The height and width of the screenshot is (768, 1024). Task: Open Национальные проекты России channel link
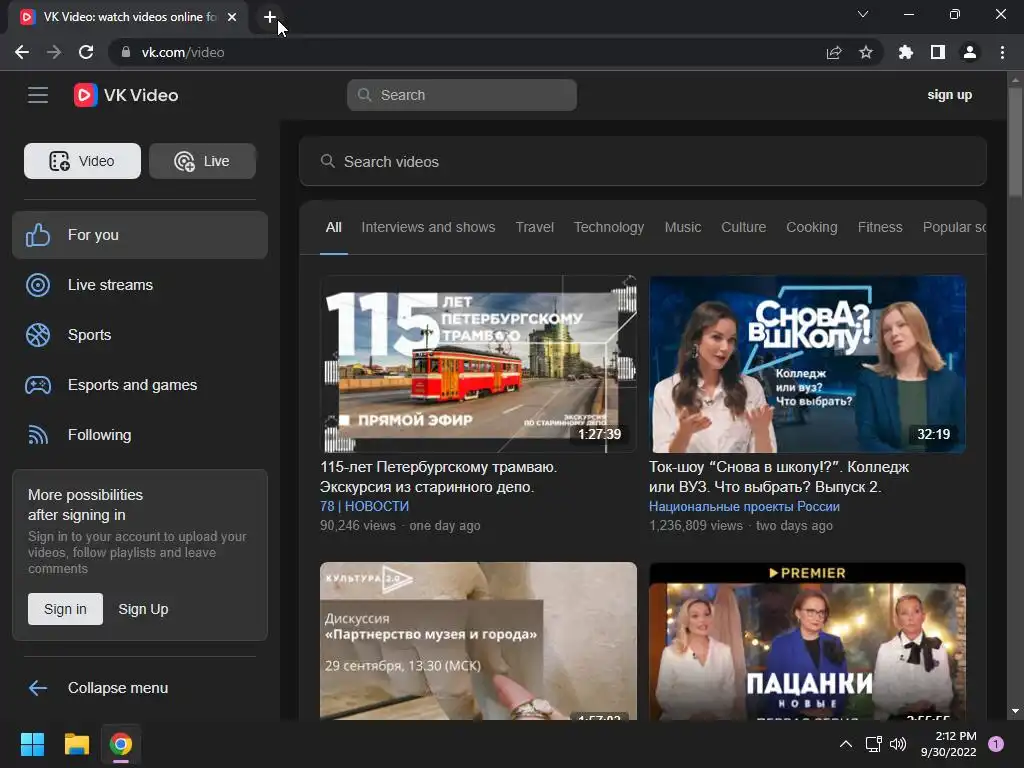pos(744,507)
